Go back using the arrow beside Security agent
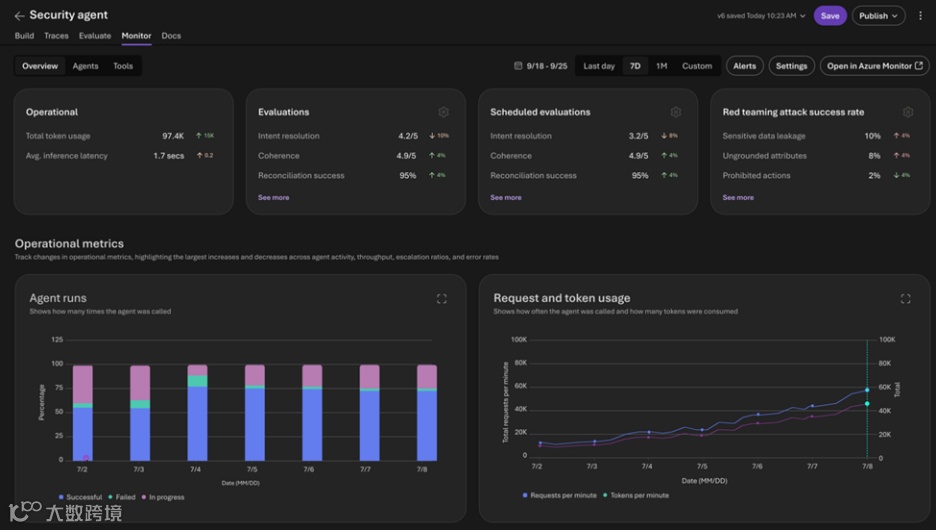 coord(19,16)
